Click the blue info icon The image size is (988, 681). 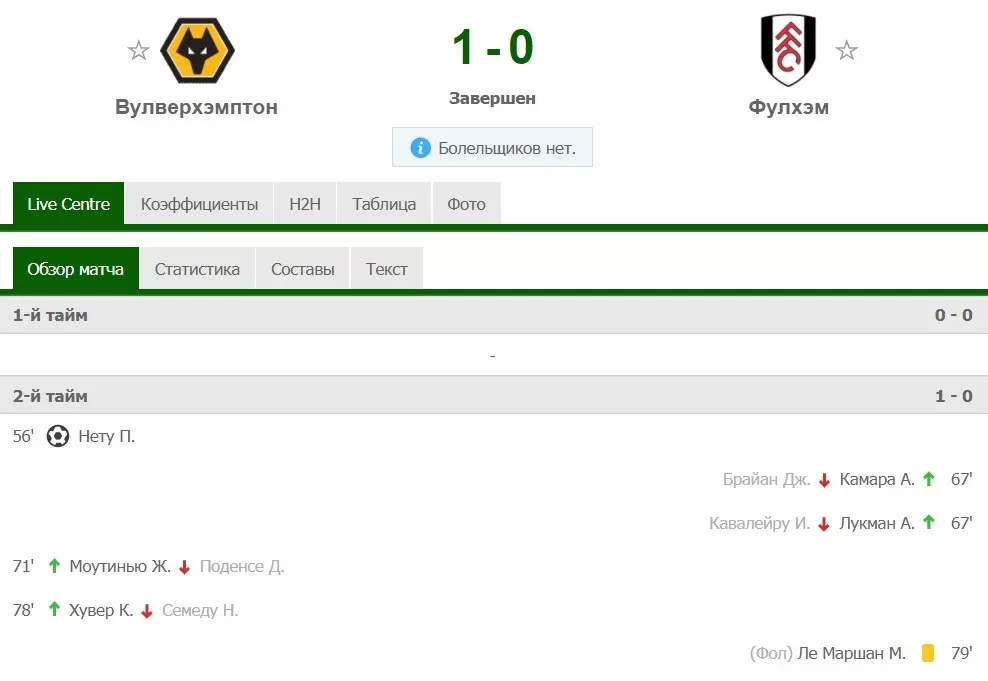click(420, 148)
